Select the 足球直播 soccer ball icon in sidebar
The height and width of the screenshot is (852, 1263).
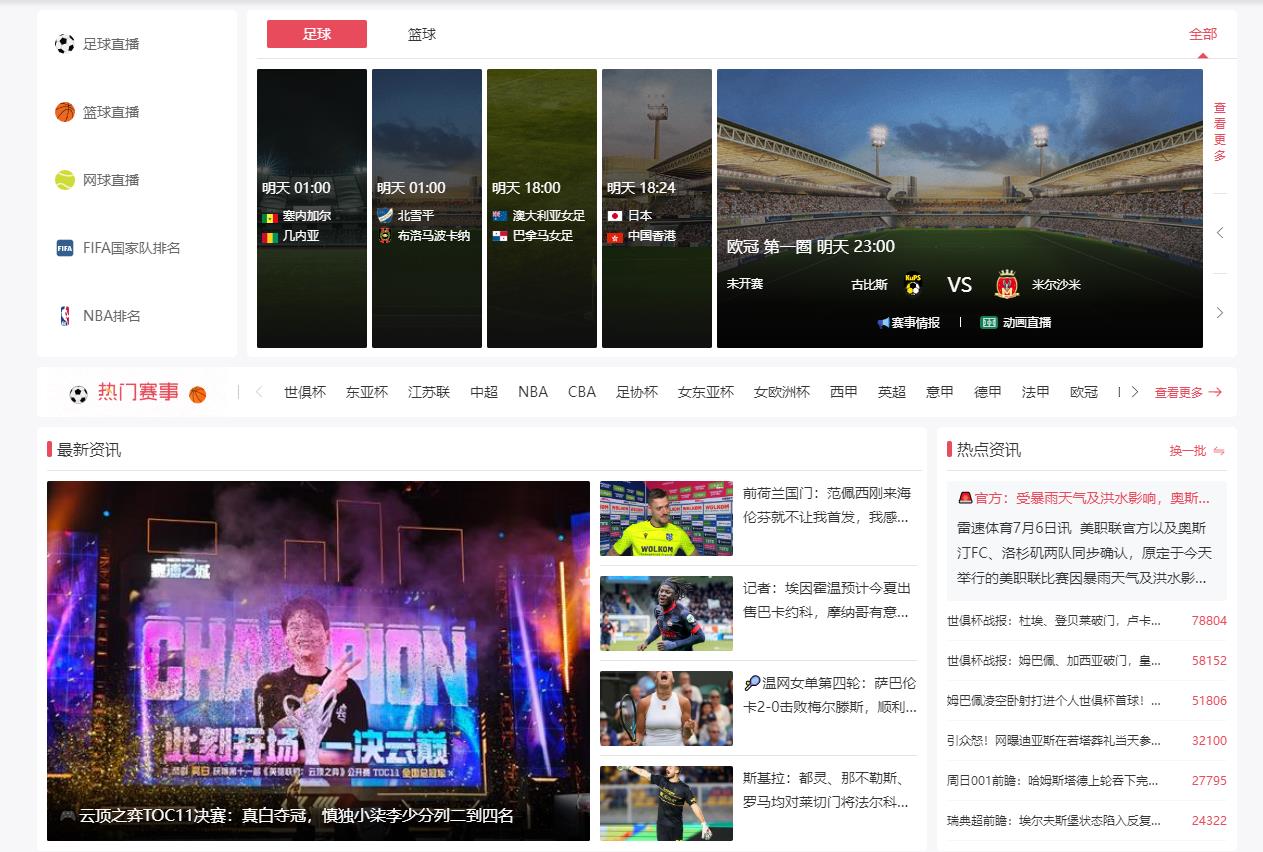click(x=62, y=42)
